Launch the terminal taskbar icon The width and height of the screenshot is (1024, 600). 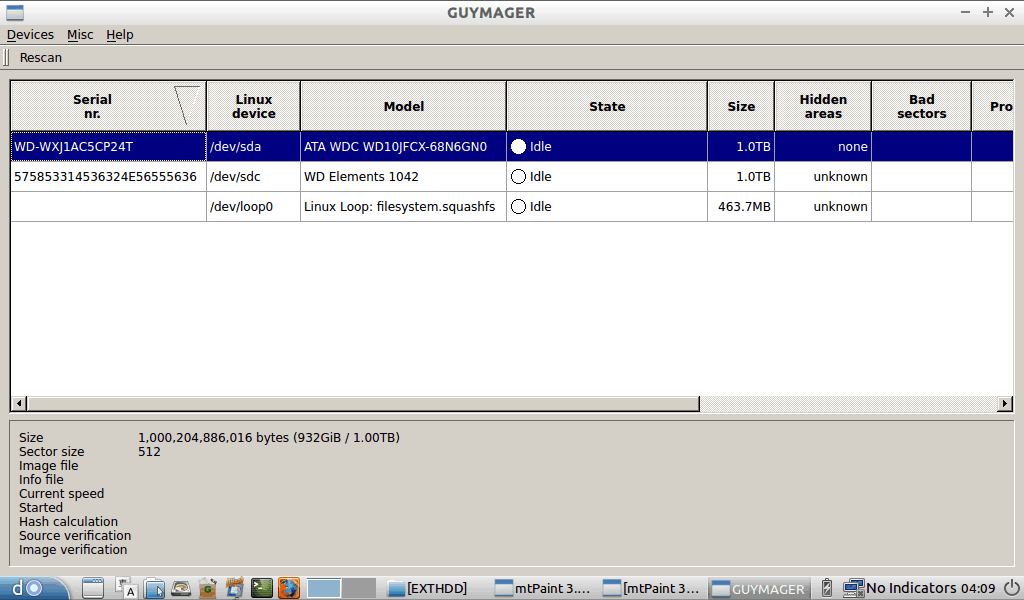[x=261, y=588]
